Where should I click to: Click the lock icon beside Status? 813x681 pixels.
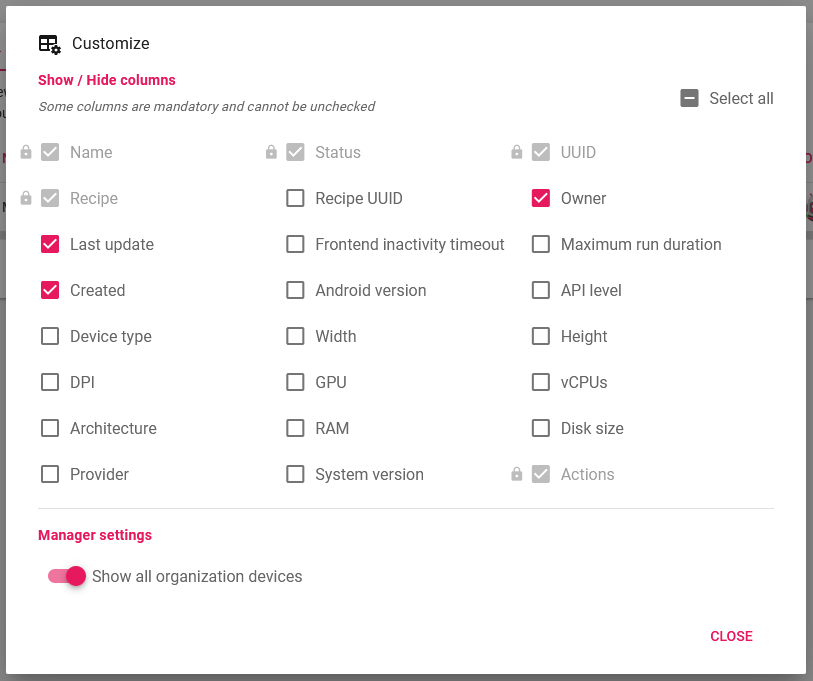(x=271, y=152)
